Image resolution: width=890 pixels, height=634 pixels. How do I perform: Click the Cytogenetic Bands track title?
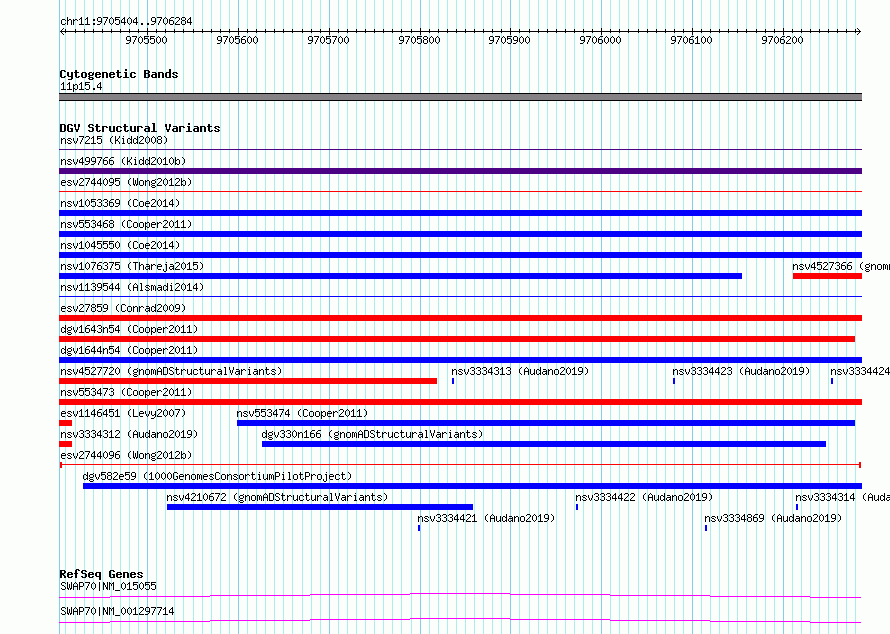[119, 74]
